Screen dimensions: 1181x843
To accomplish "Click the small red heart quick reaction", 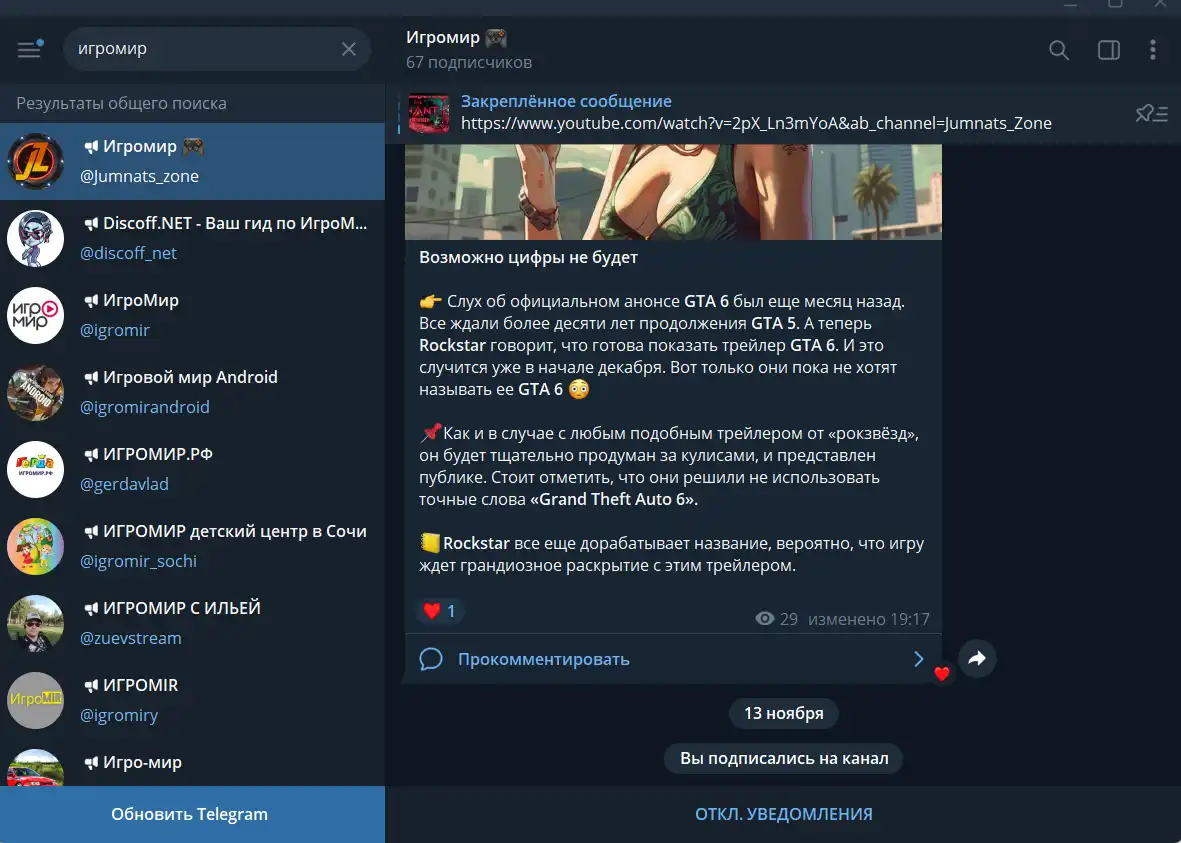I will pos(941,673).
